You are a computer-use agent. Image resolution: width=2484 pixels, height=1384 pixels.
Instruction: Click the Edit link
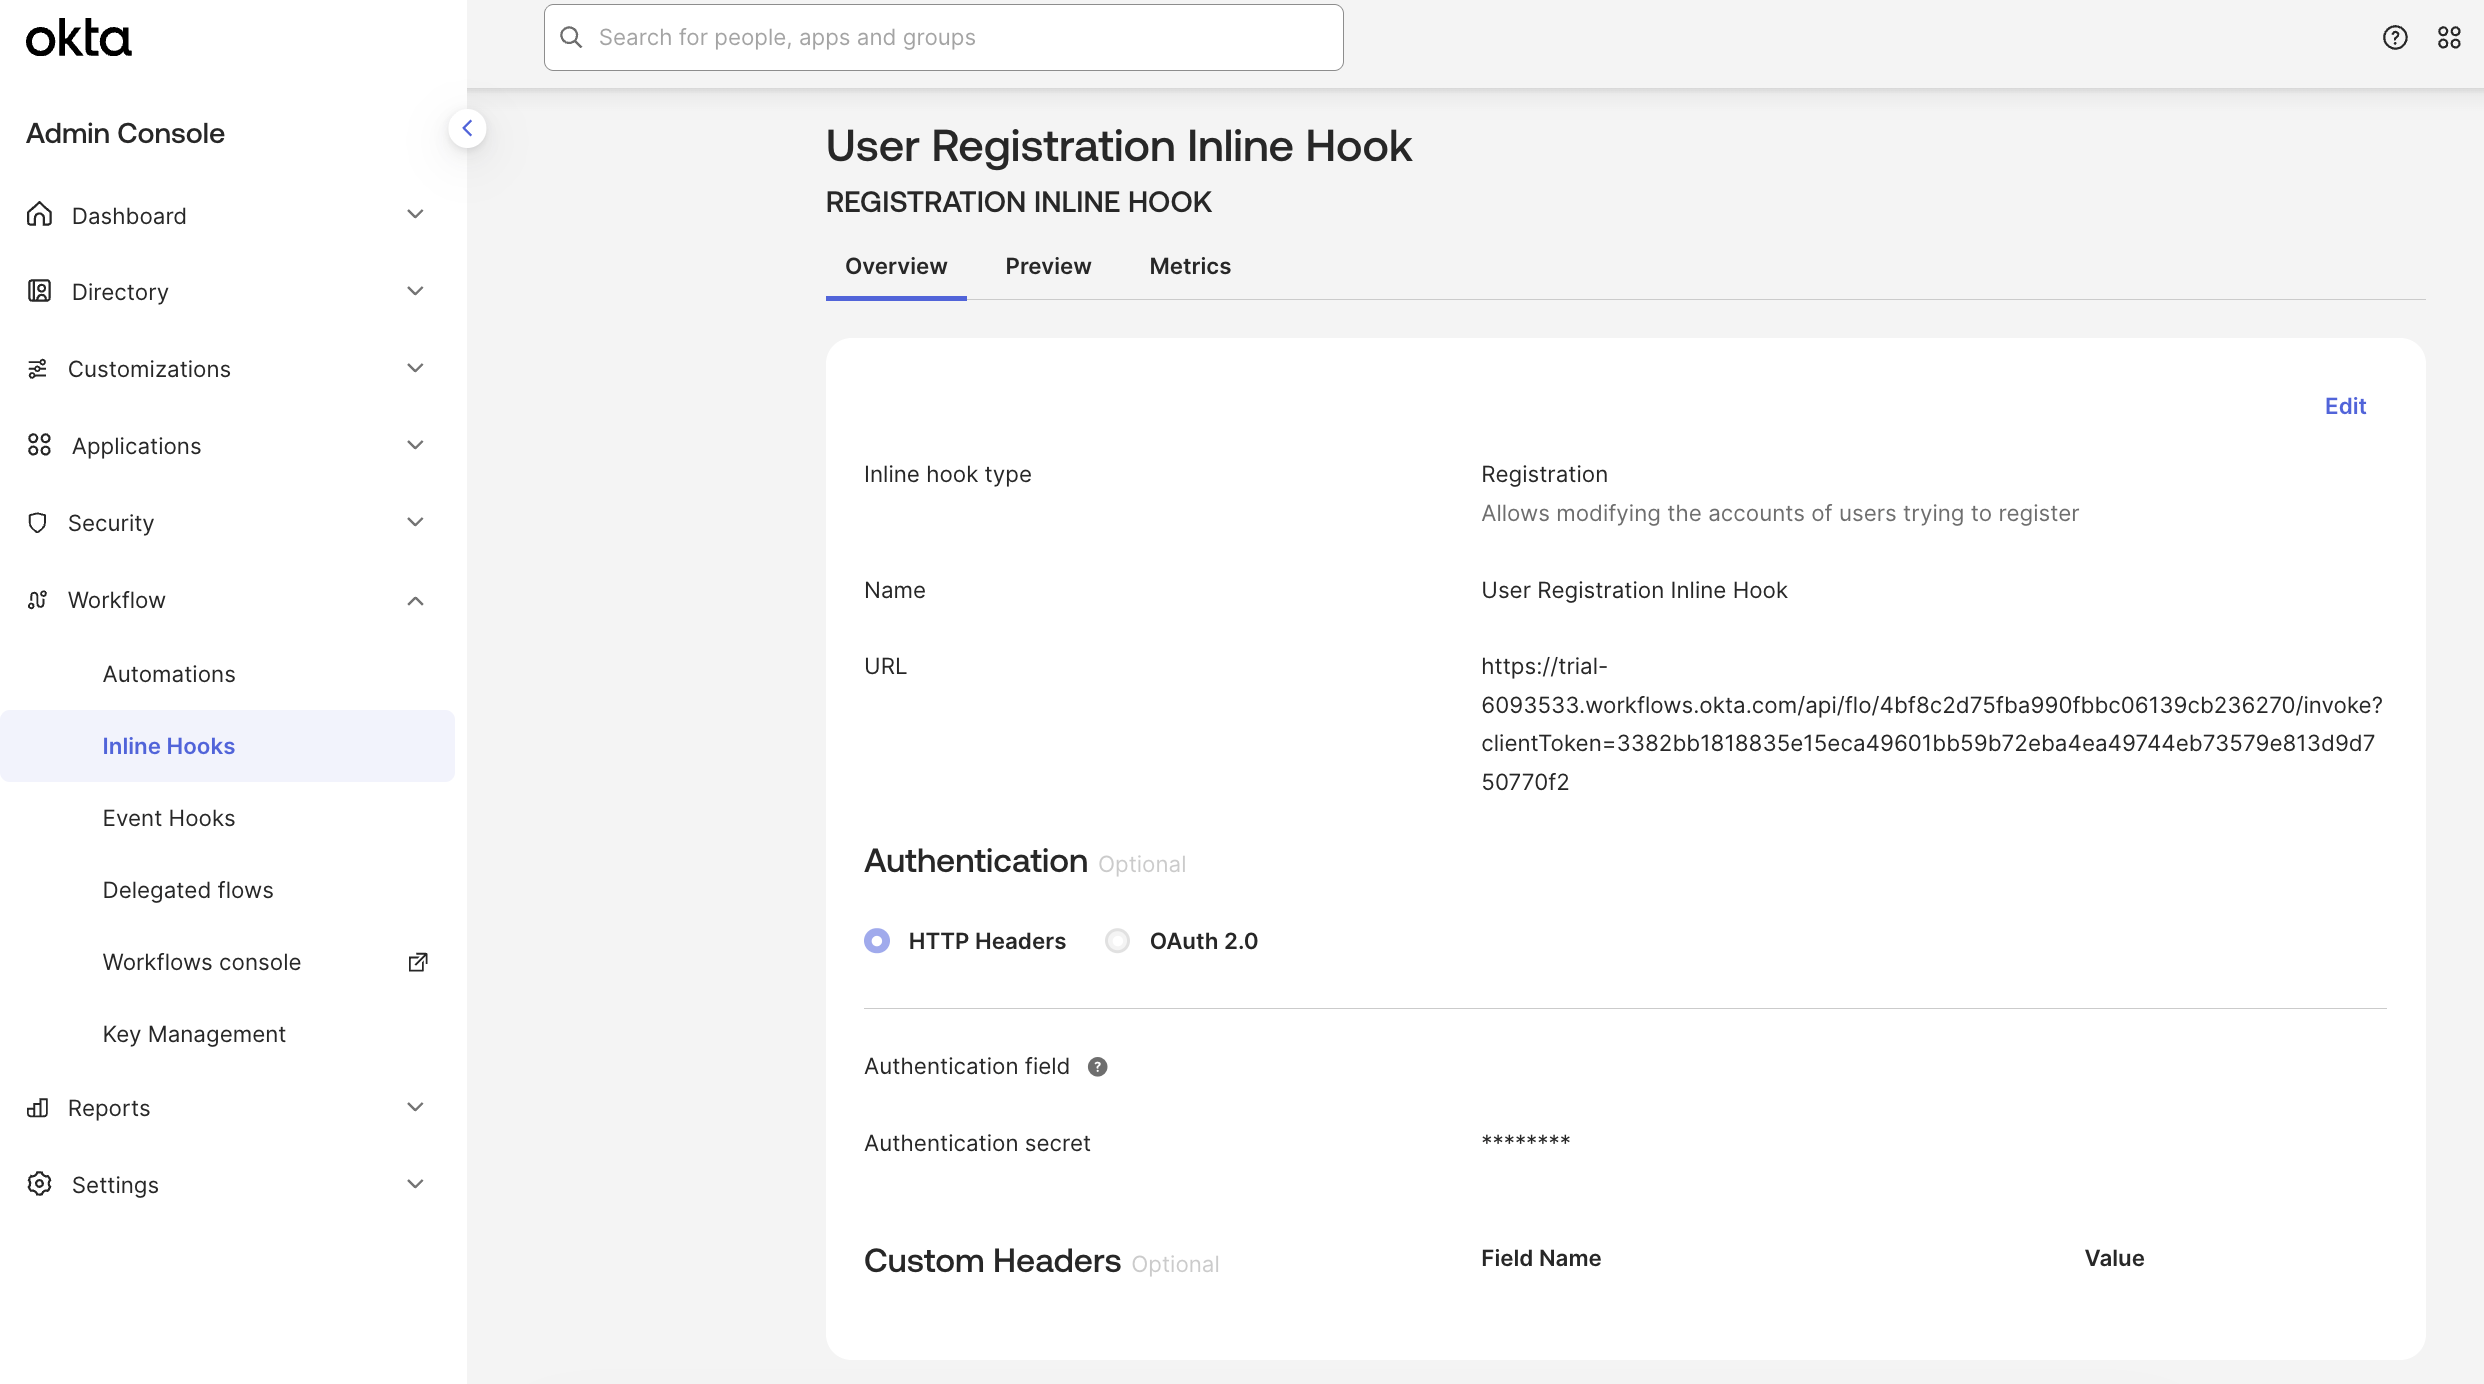coord(2345,406)
